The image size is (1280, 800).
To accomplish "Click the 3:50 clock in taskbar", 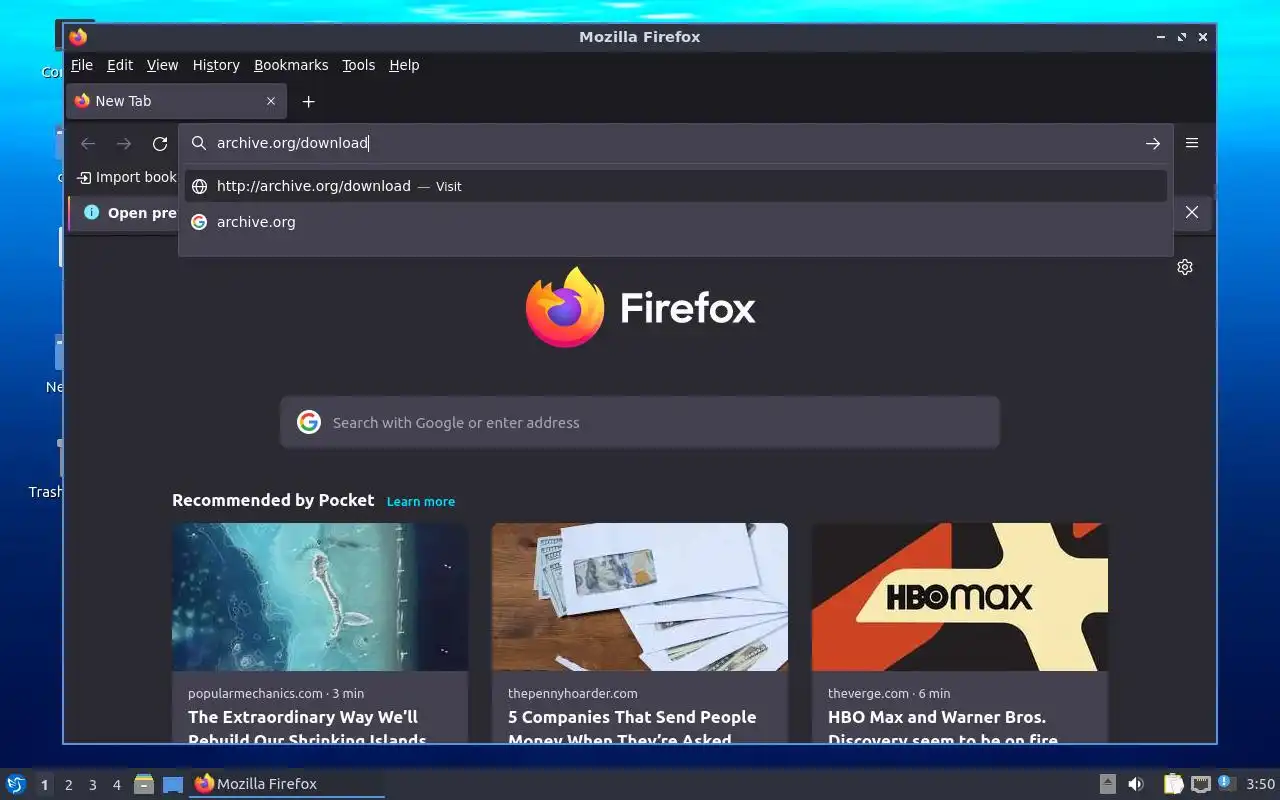I will pos(1261,784).
